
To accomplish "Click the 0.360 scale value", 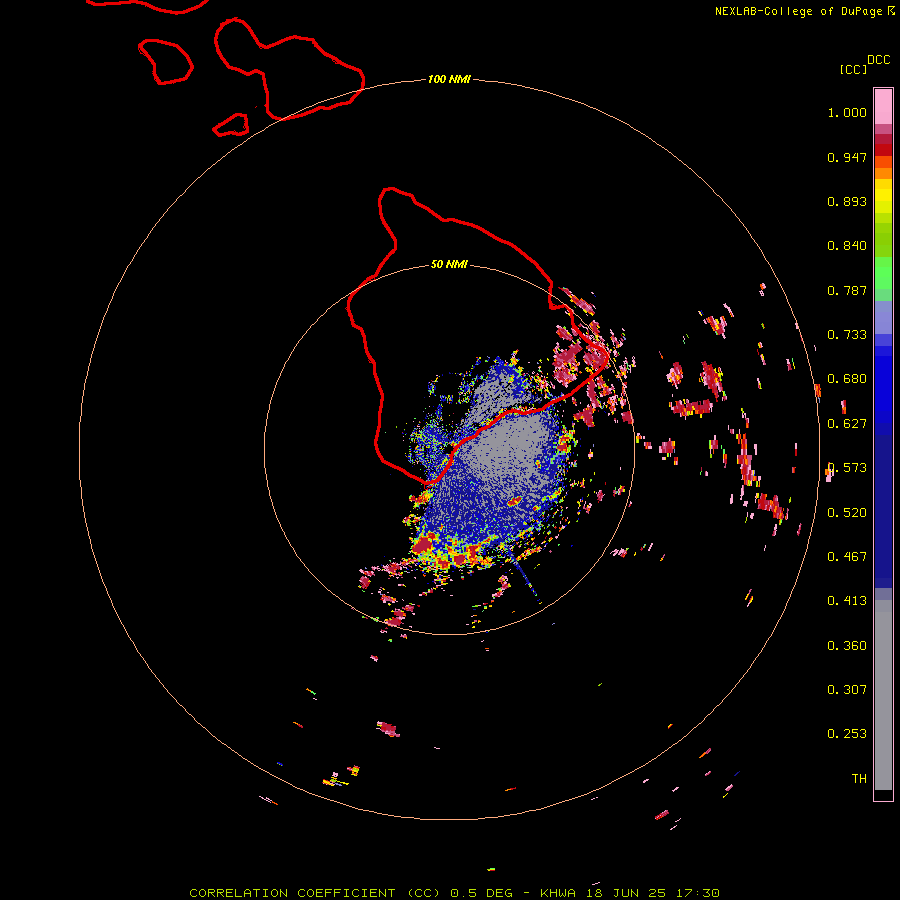I will pos(847,646).
